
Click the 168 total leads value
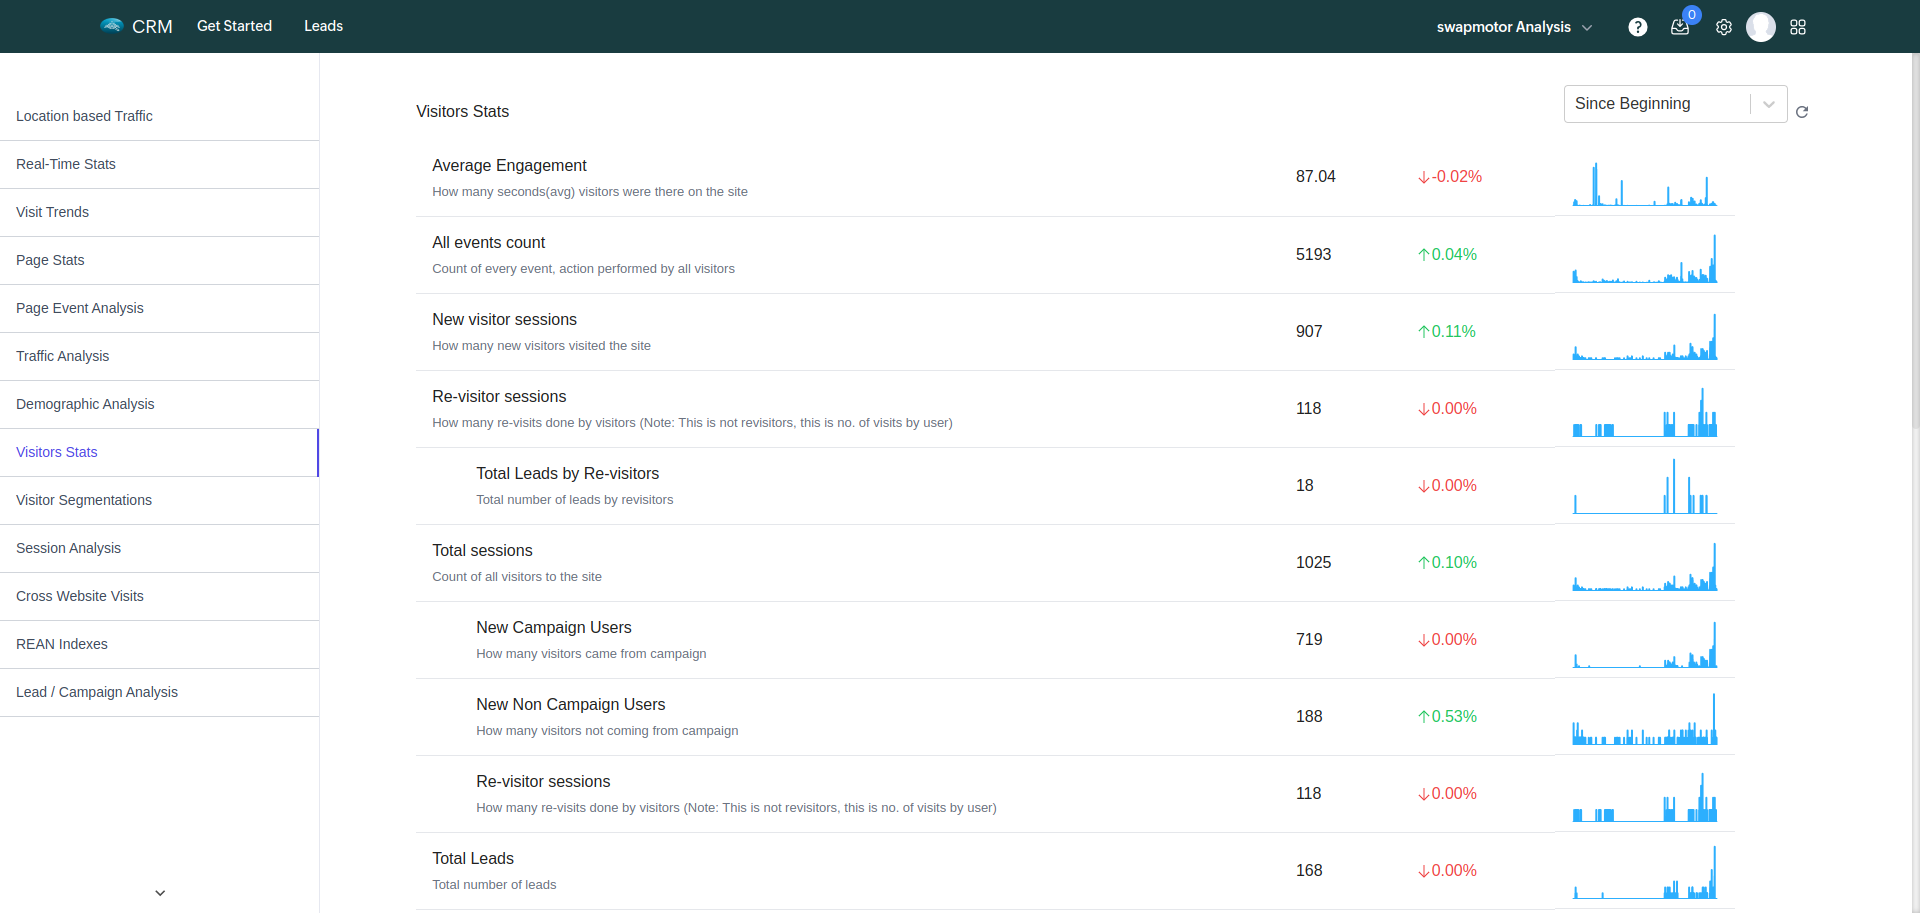pyautogui.click(x=1309, y=870)
